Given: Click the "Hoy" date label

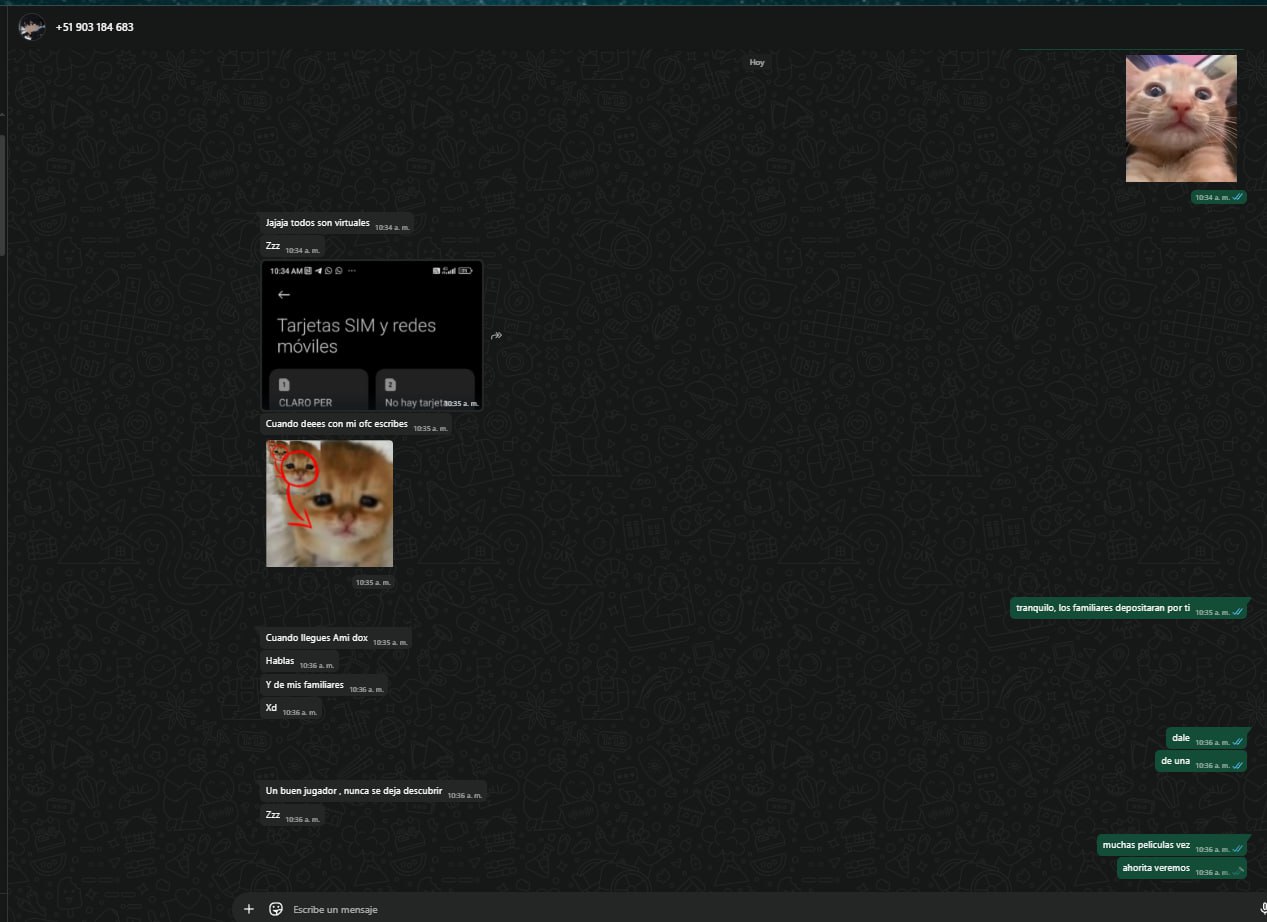Looking at the screenshot, I should (757, 63).
